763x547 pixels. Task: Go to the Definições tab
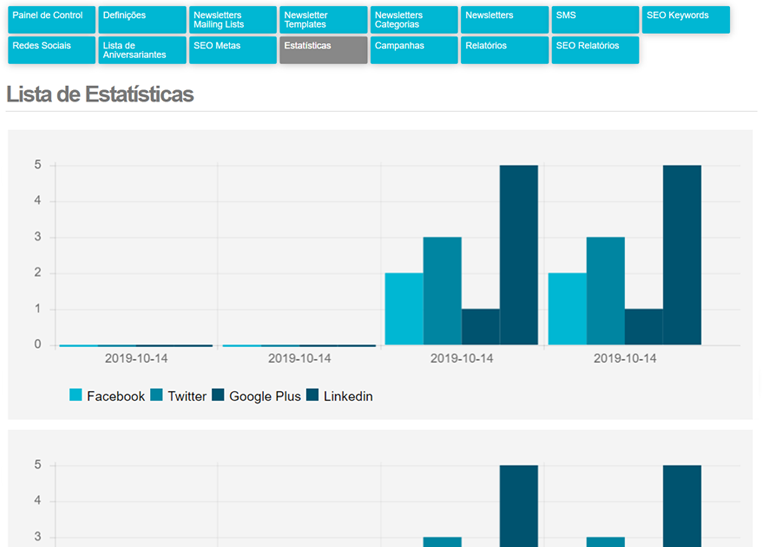click(142, 20)
